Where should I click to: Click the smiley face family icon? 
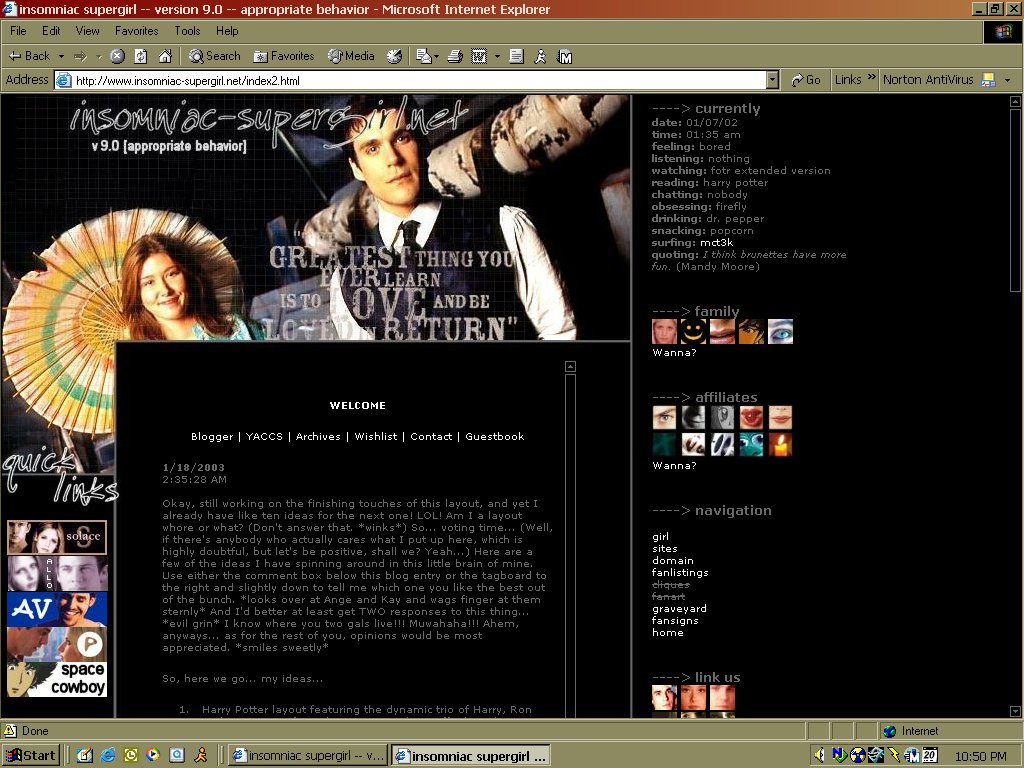(x=693, y=331)
